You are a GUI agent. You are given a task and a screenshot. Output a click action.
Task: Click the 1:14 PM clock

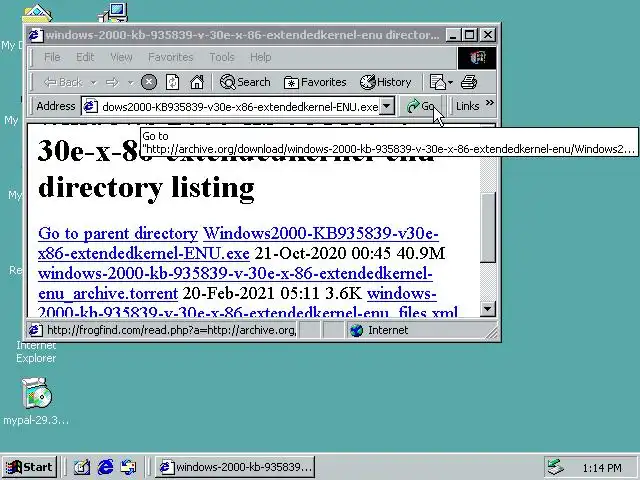tap(602, 468)
